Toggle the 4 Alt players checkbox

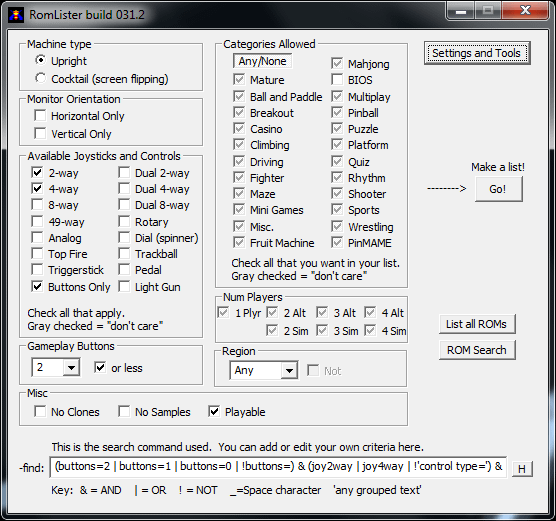pyautogui.click(x=370, y=312)
